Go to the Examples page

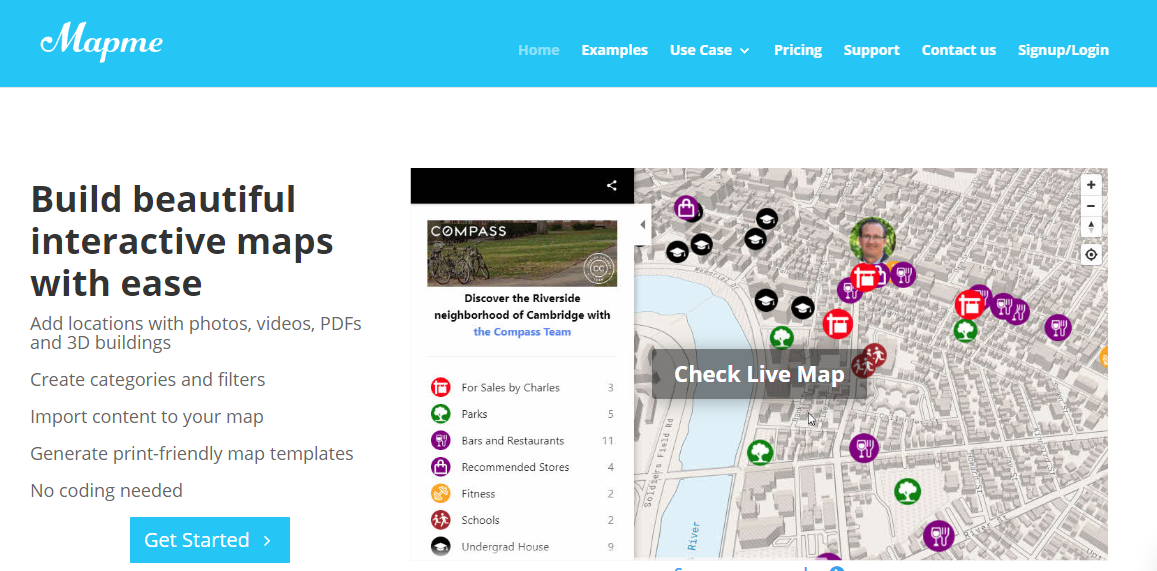[x=614, y=50]
